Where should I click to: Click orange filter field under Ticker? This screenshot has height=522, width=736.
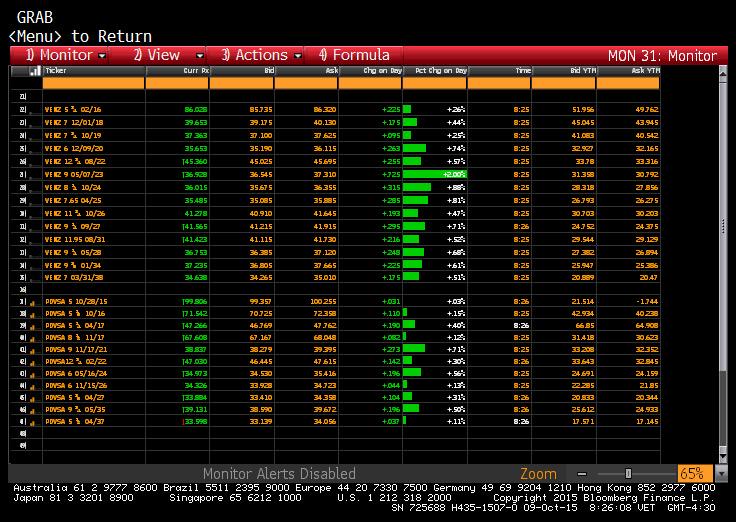[x=94, y=83]
